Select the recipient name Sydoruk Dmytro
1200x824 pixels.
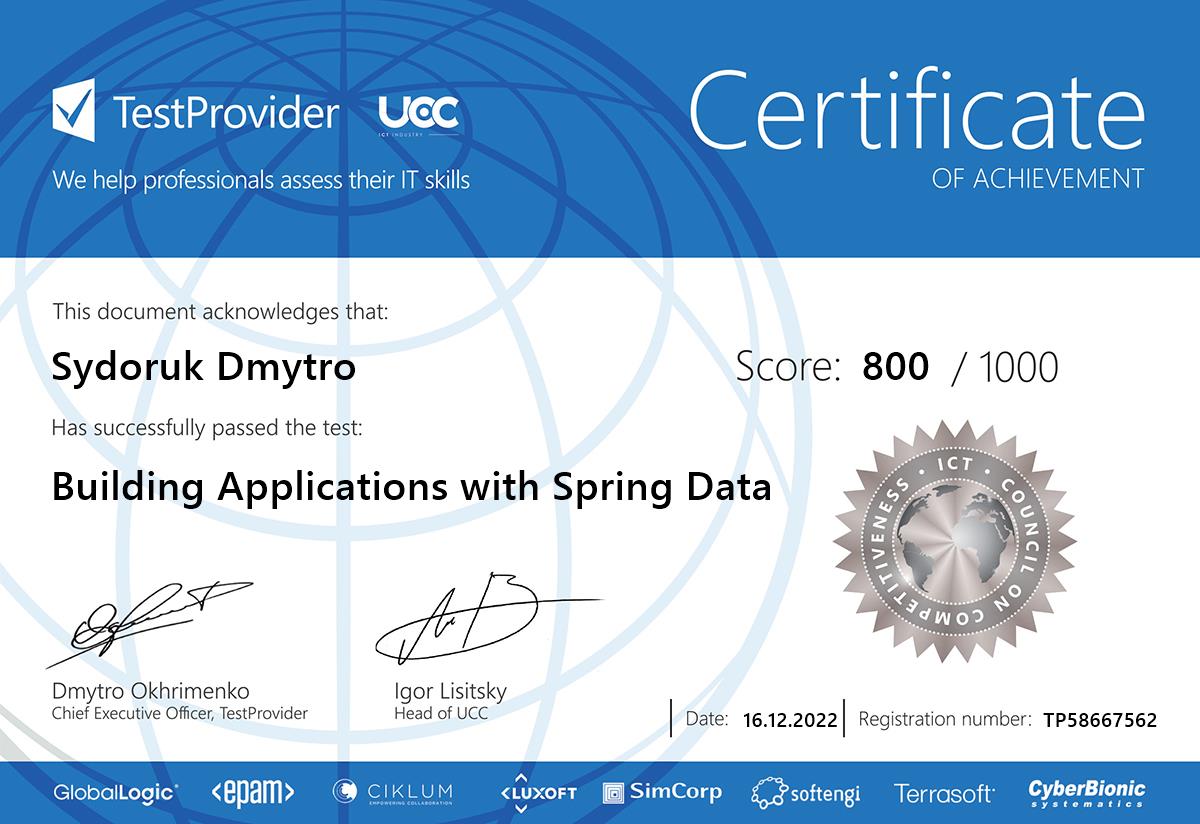[x=203, y=367]
